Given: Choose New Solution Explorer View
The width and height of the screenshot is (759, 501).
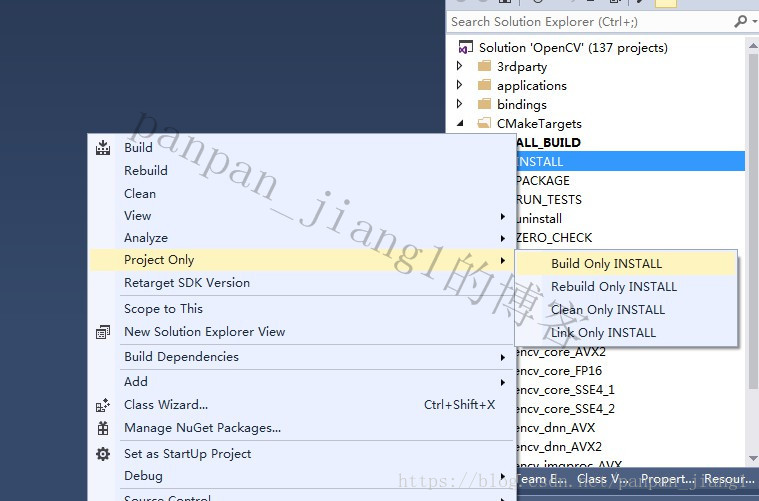Looking at the screenshot, I should (204, 332).
